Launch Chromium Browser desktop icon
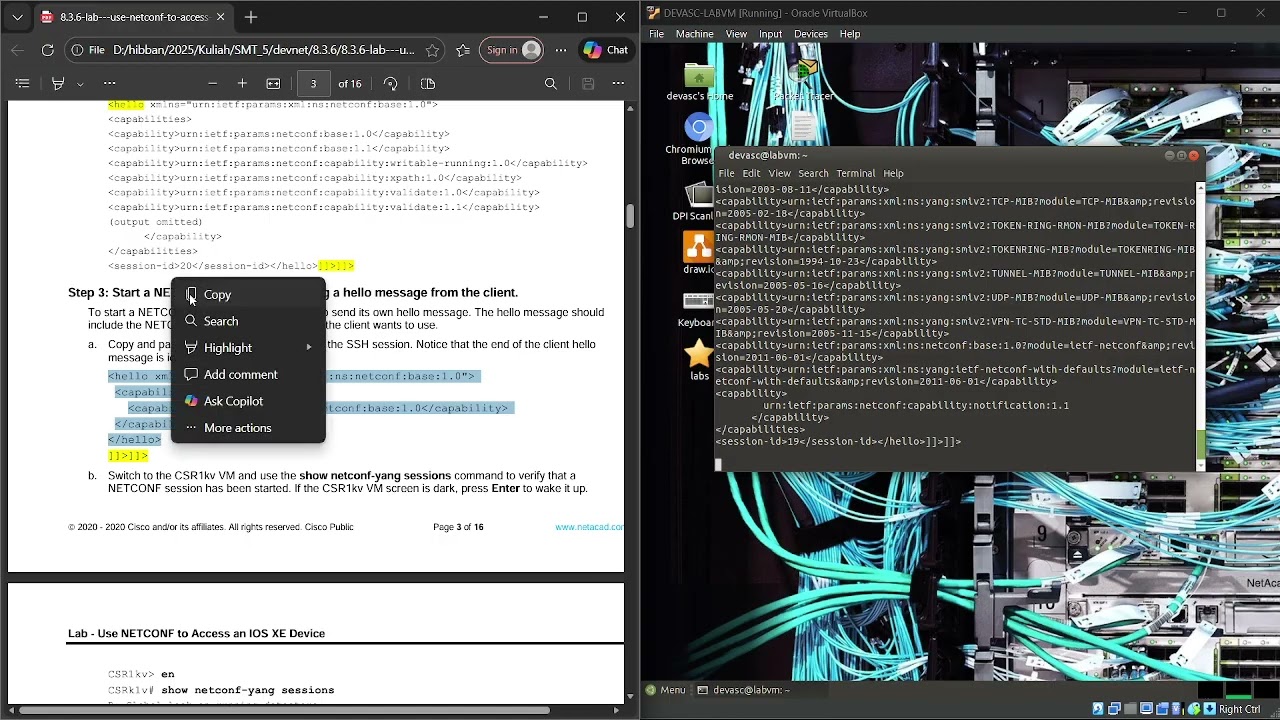Screen dimensions: 1280x720 coord(697,139)
